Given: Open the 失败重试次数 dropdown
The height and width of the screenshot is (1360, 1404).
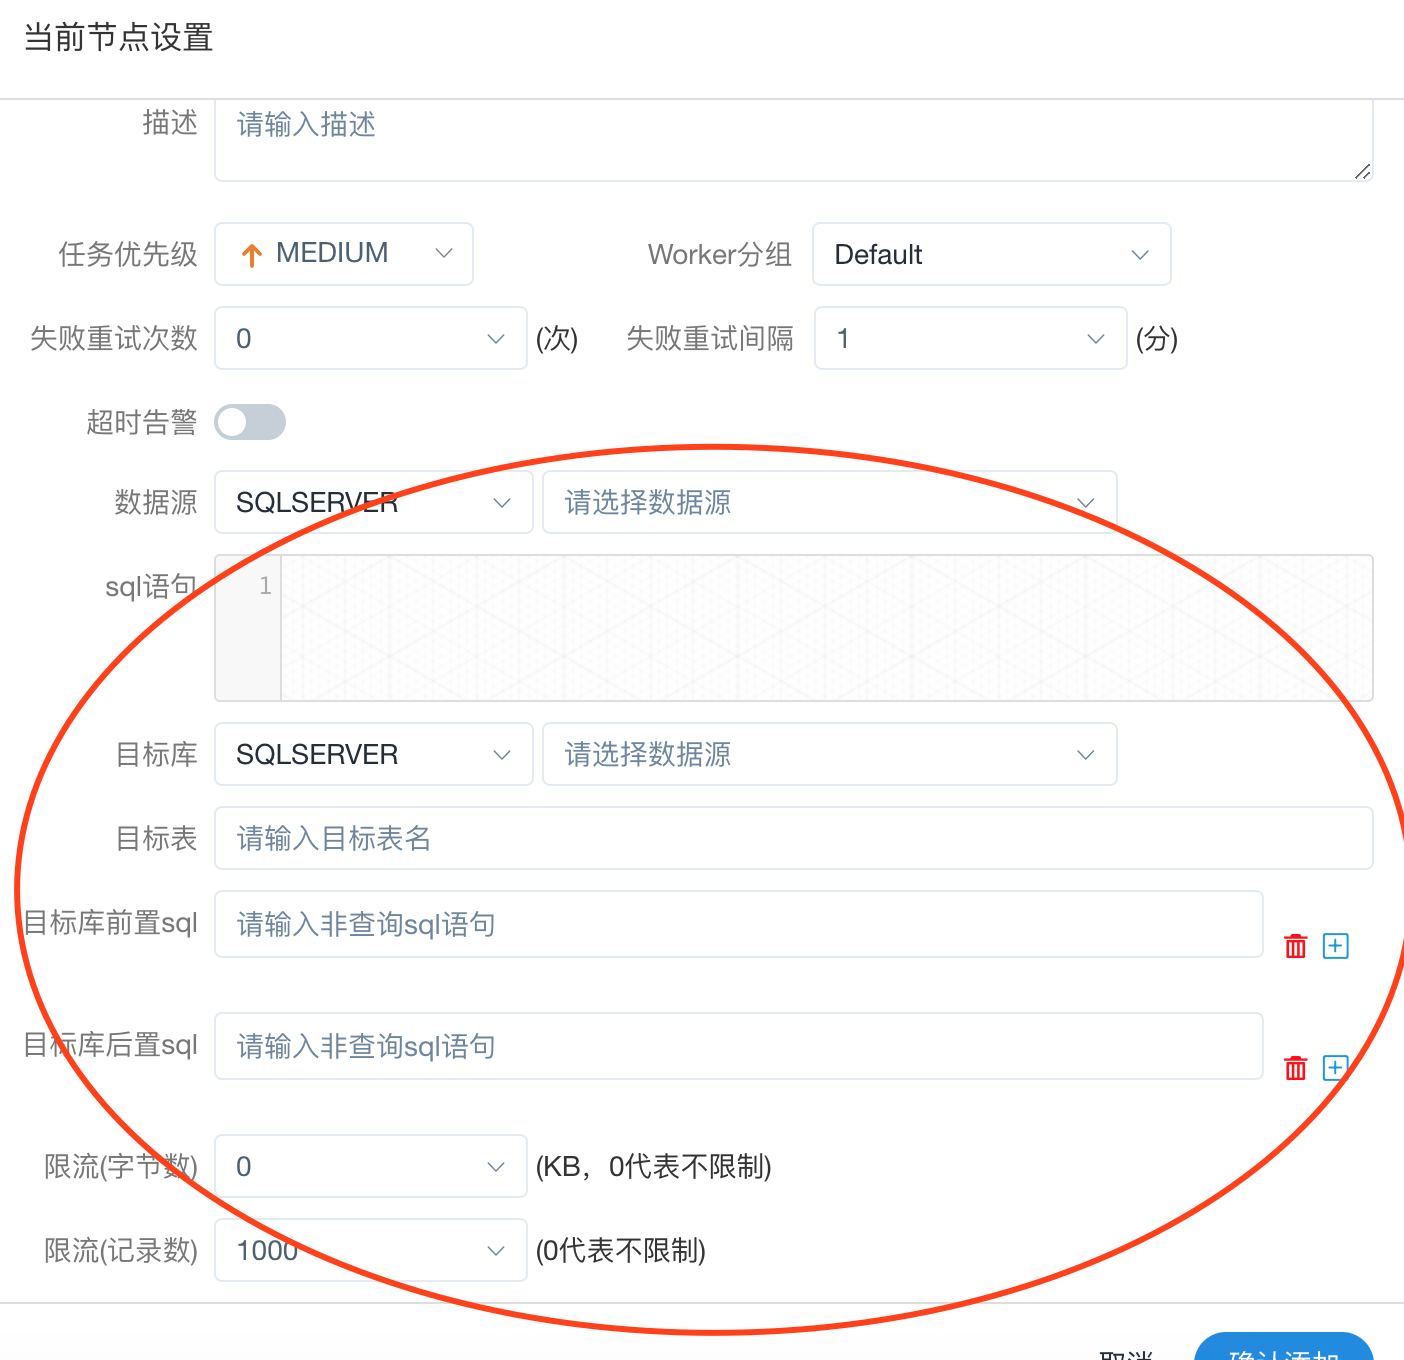Looking at the screenshot, I should click(x=371, y=338).
